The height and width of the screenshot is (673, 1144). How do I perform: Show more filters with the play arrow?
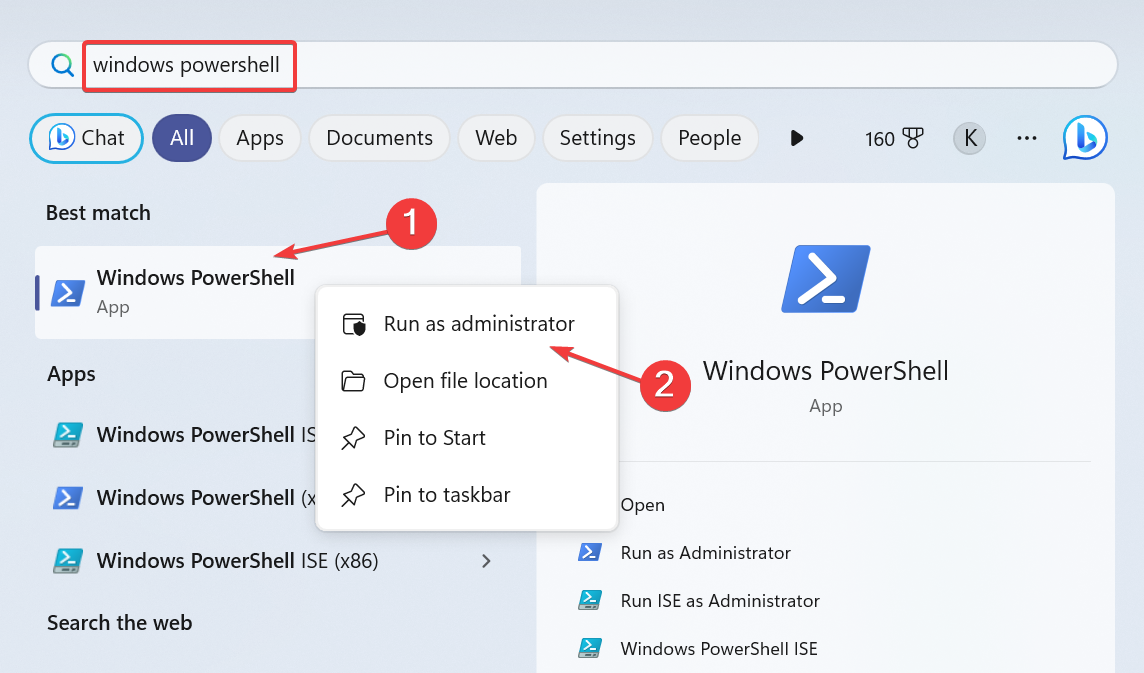(796, 138)
